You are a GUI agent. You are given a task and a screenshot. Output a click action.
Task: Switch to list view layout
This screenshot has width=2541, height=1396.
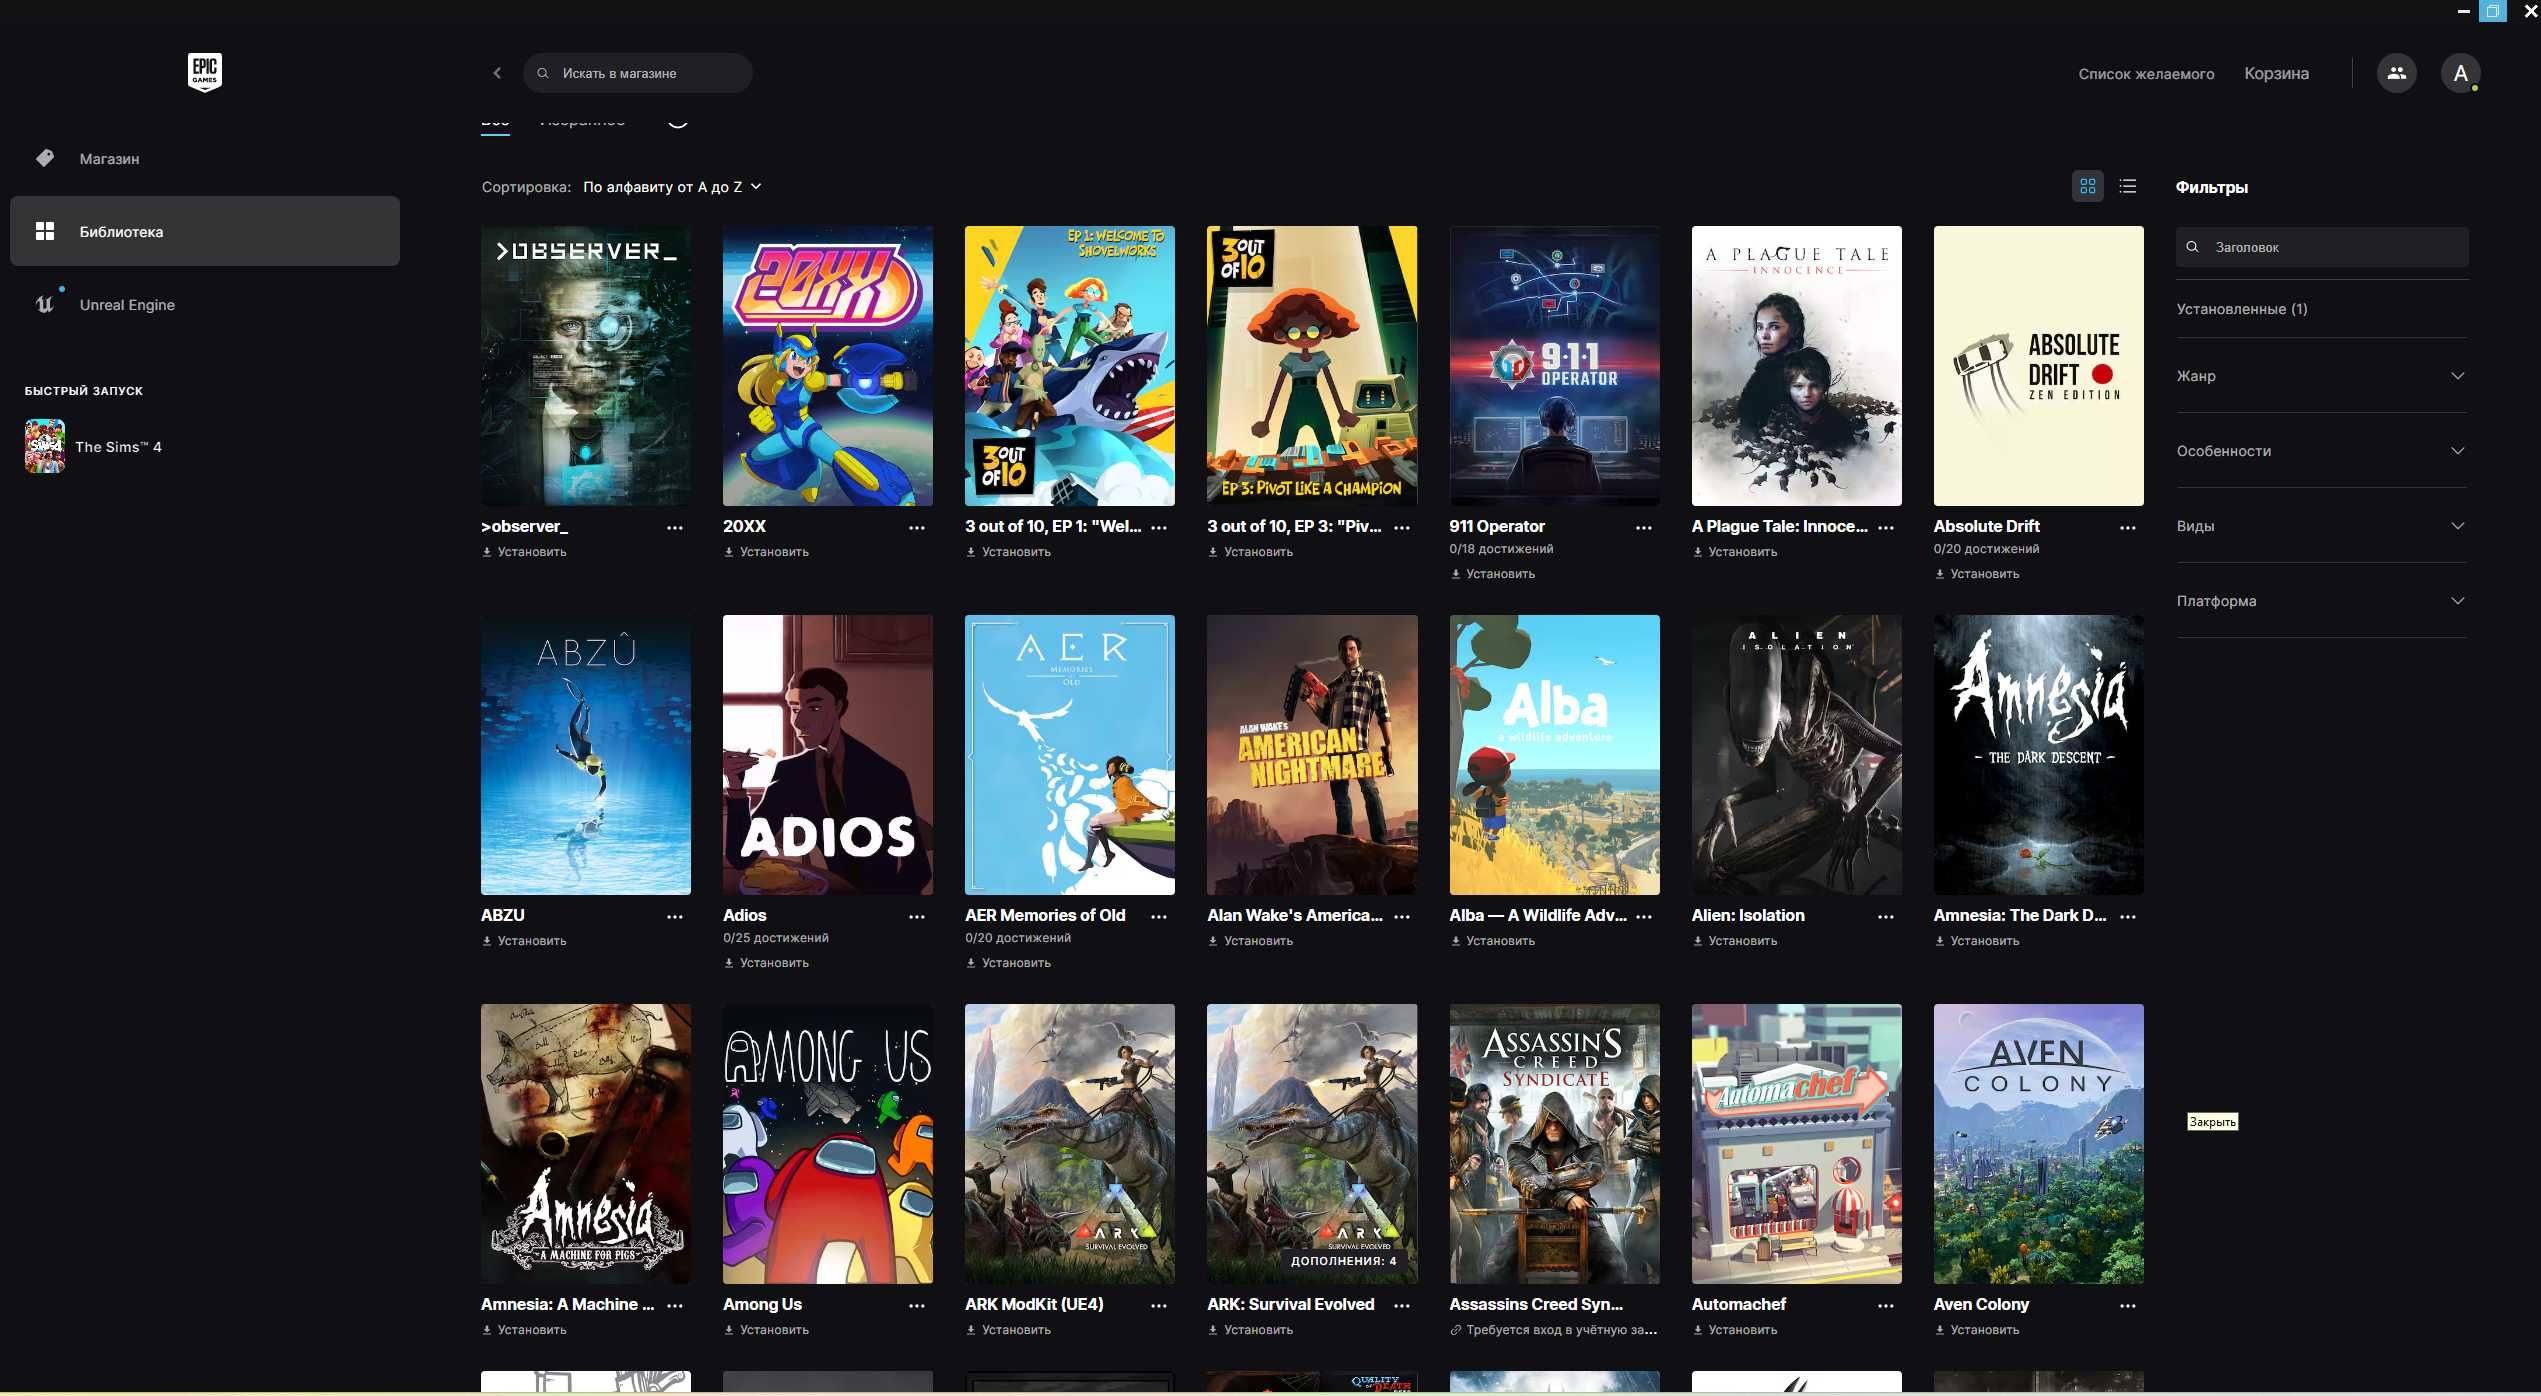coord(2127,186)
